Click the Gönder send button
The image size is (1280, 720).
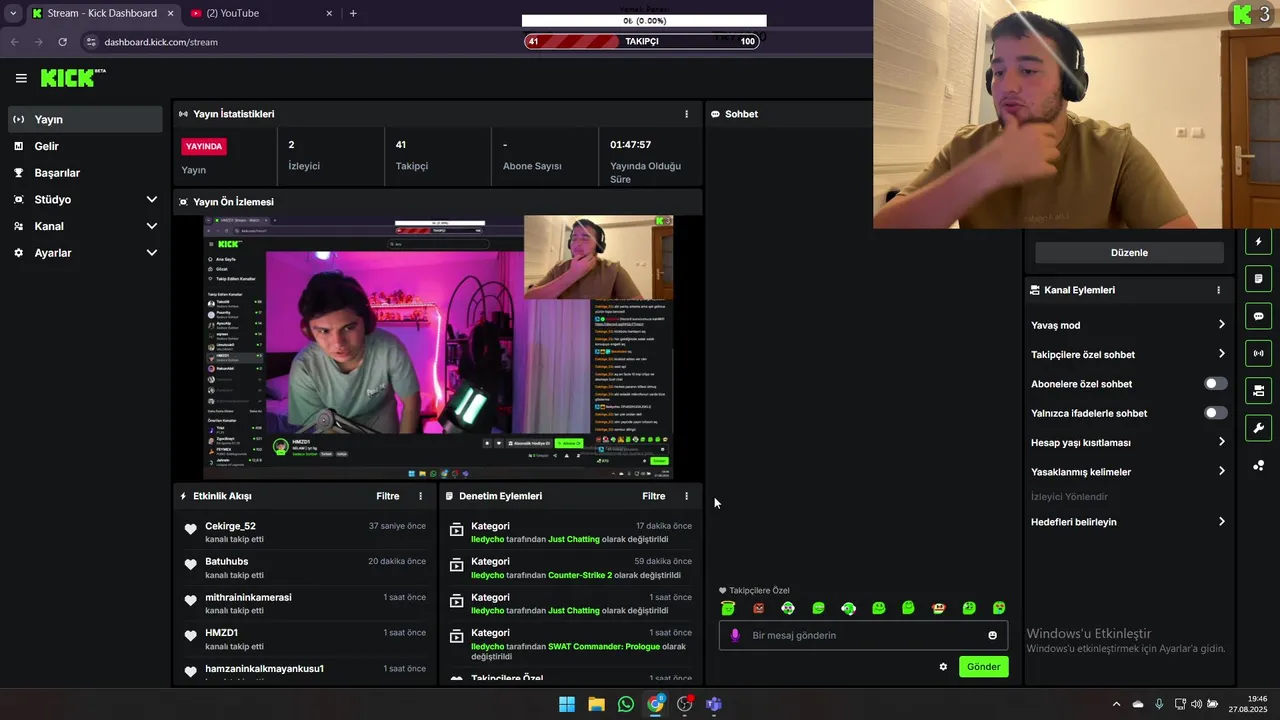(x=983, y=667)
